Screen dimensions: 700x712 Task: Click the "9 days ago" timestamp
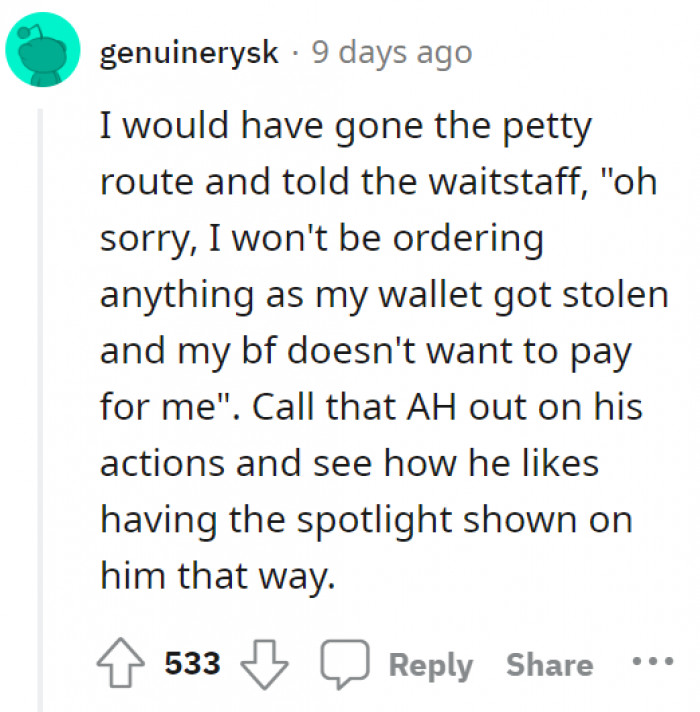click(392, 52)
